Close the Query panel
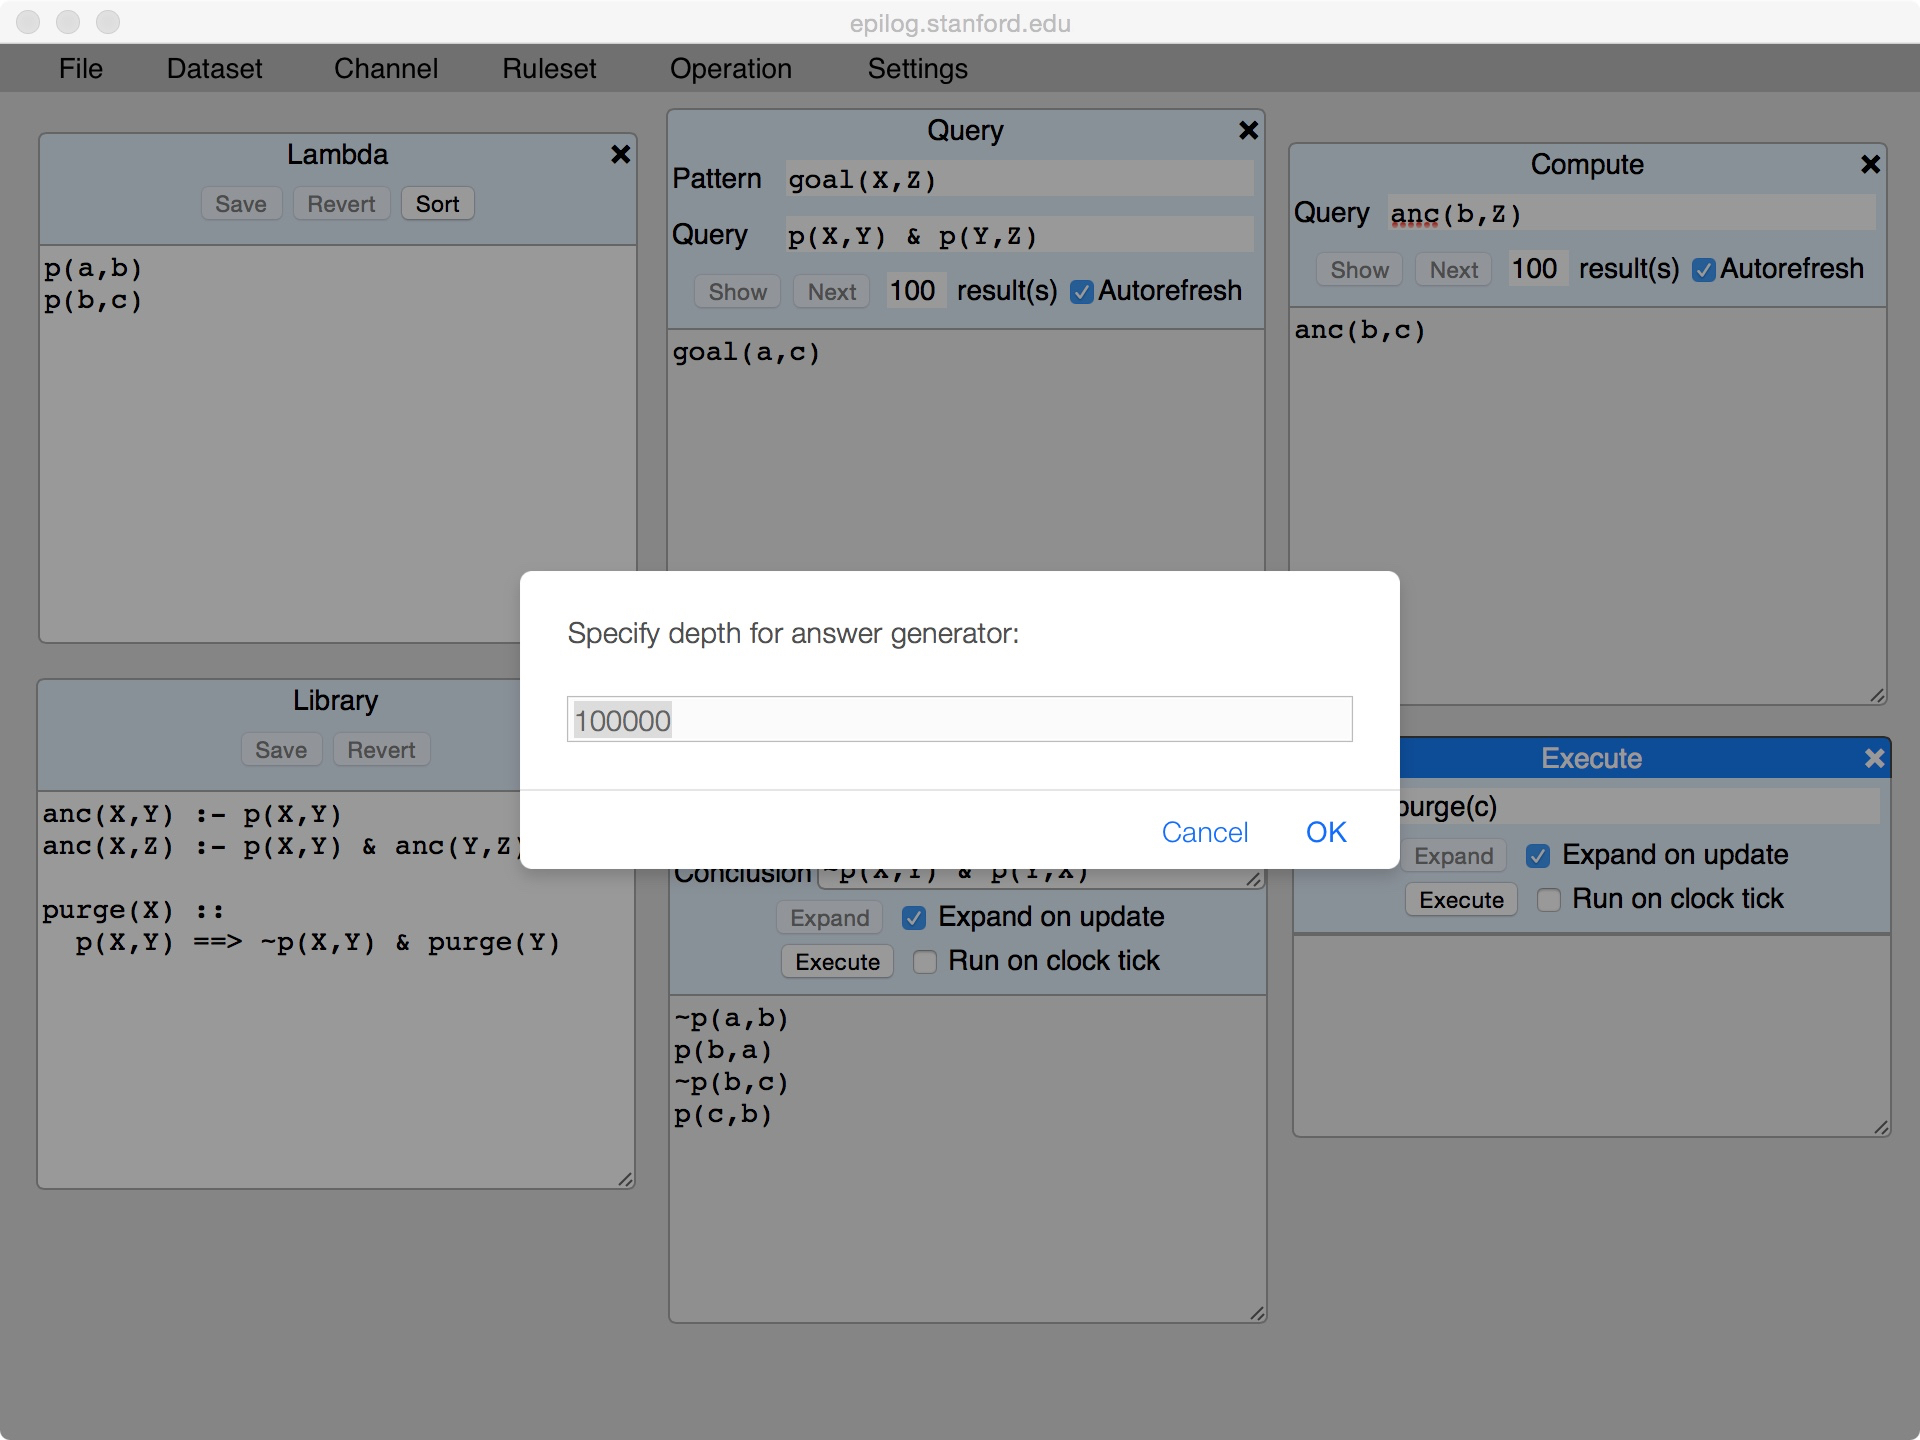The width and height of the screenshot is (1920, 1440). [x=1248, y=130]
